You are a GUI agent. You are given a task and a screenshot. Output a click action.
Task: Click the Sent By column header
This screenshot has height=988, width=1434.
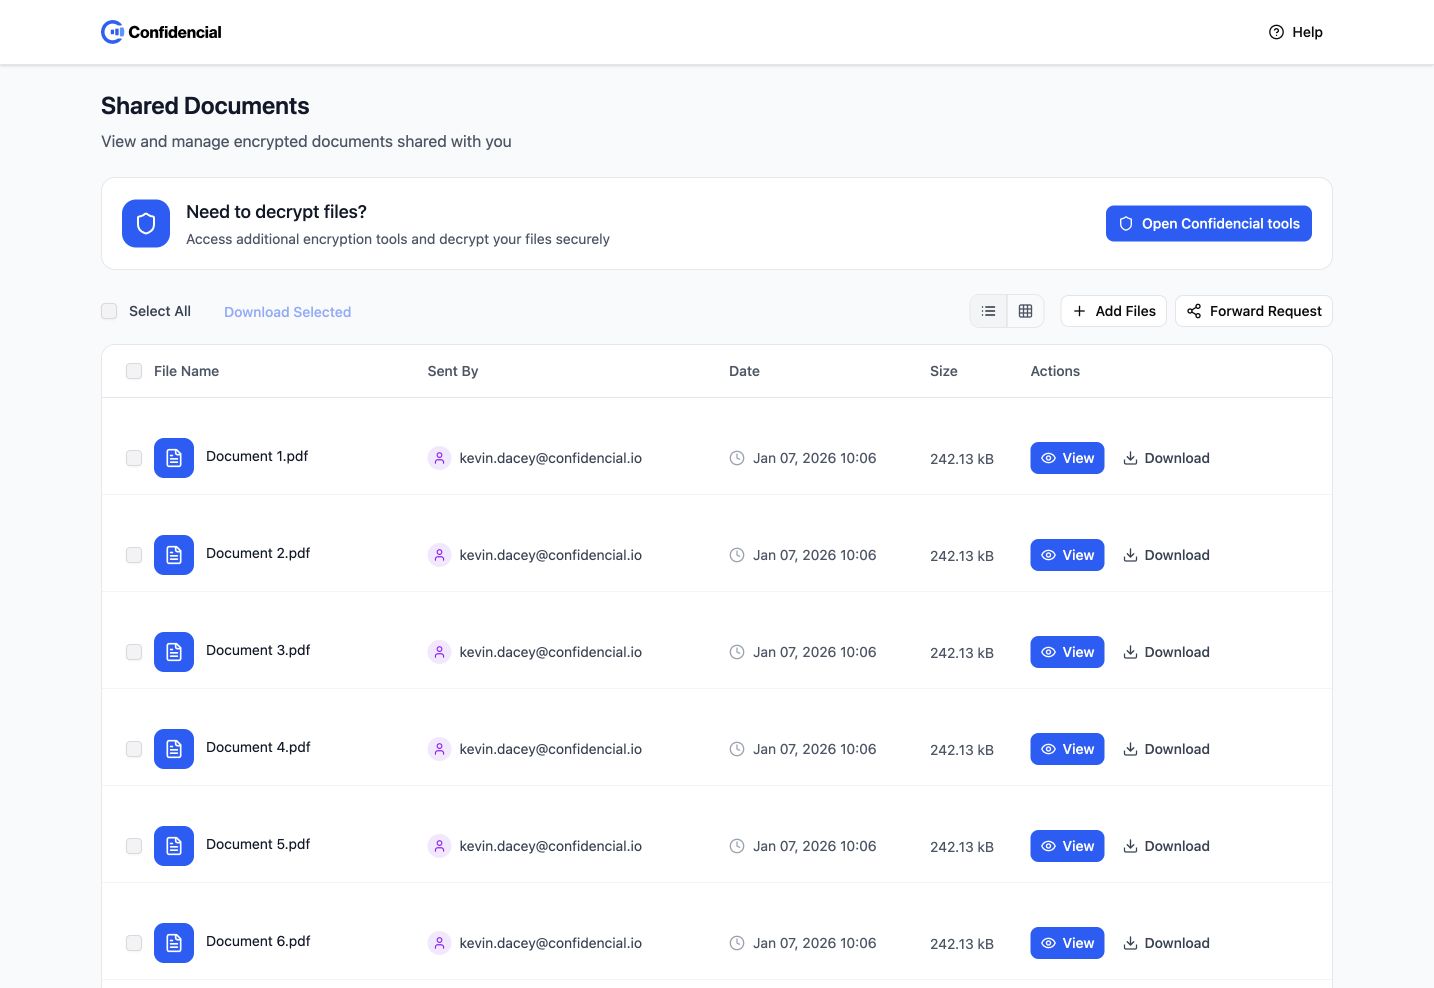(x=453, y=371)
